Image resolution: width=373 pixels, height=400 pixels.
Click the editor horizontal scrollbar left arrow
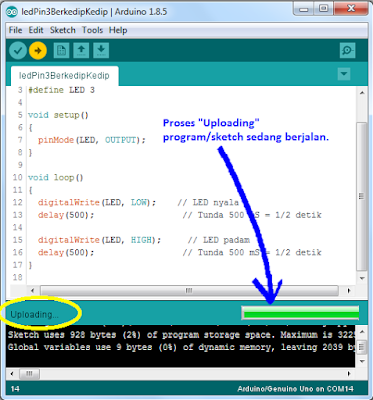point(32,291)
